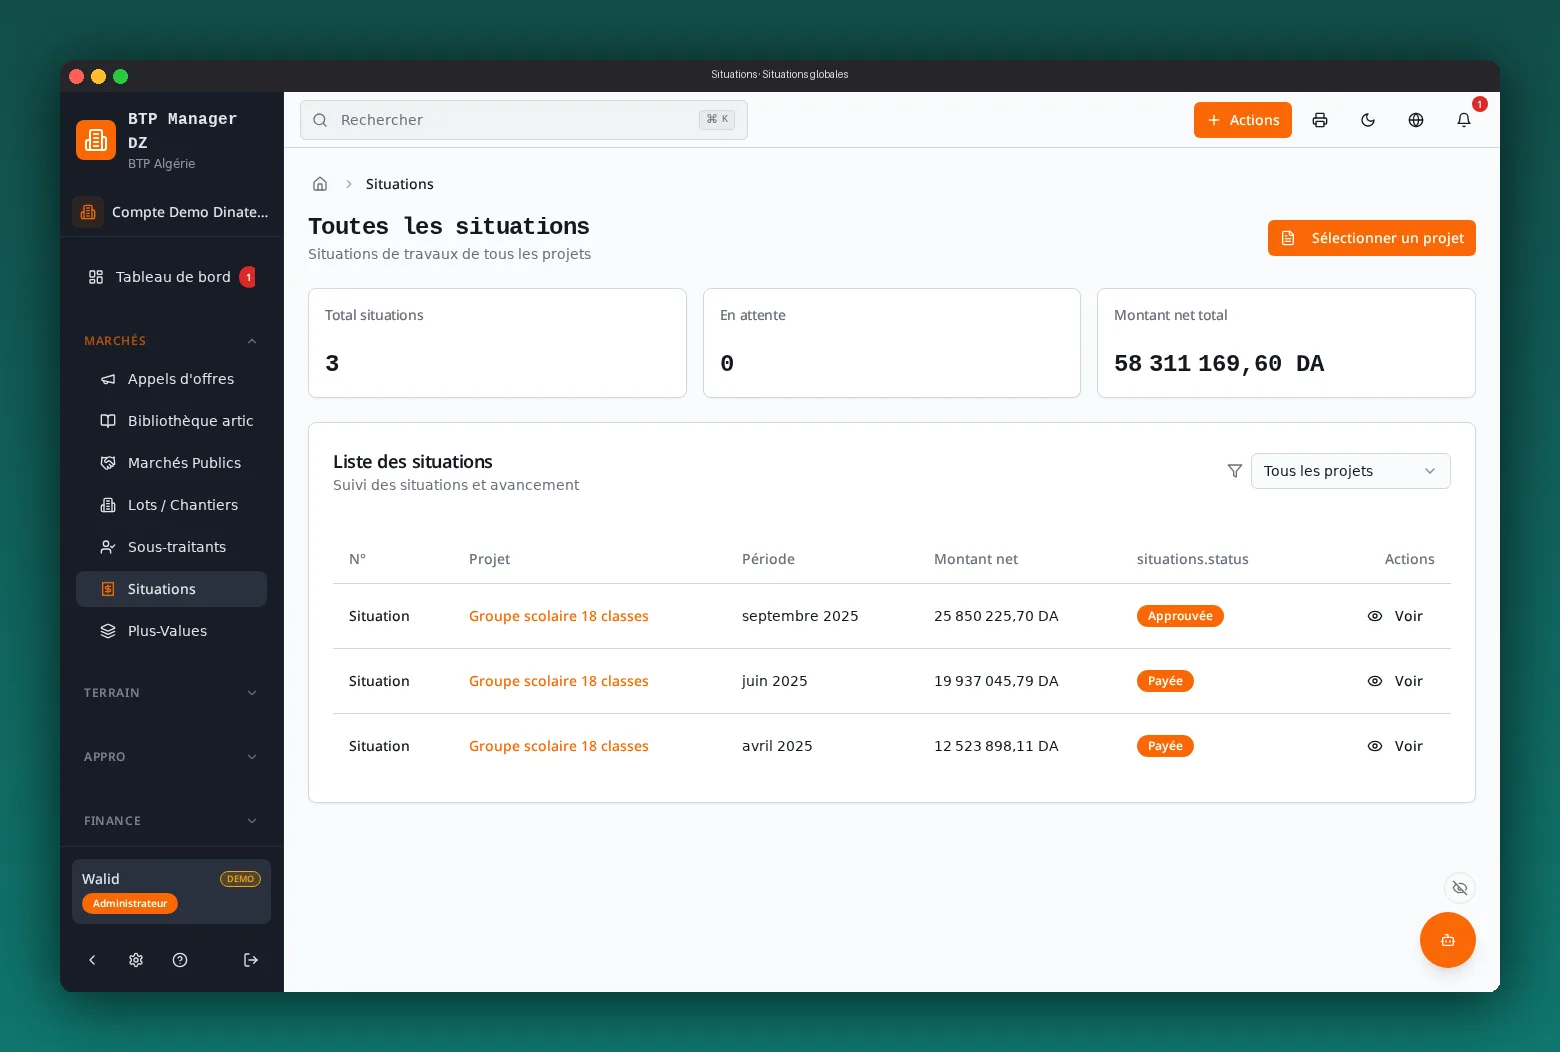The image size is (1560, 1052).
Task: Open Bibliothèque artic menu item
Action: 171,421
